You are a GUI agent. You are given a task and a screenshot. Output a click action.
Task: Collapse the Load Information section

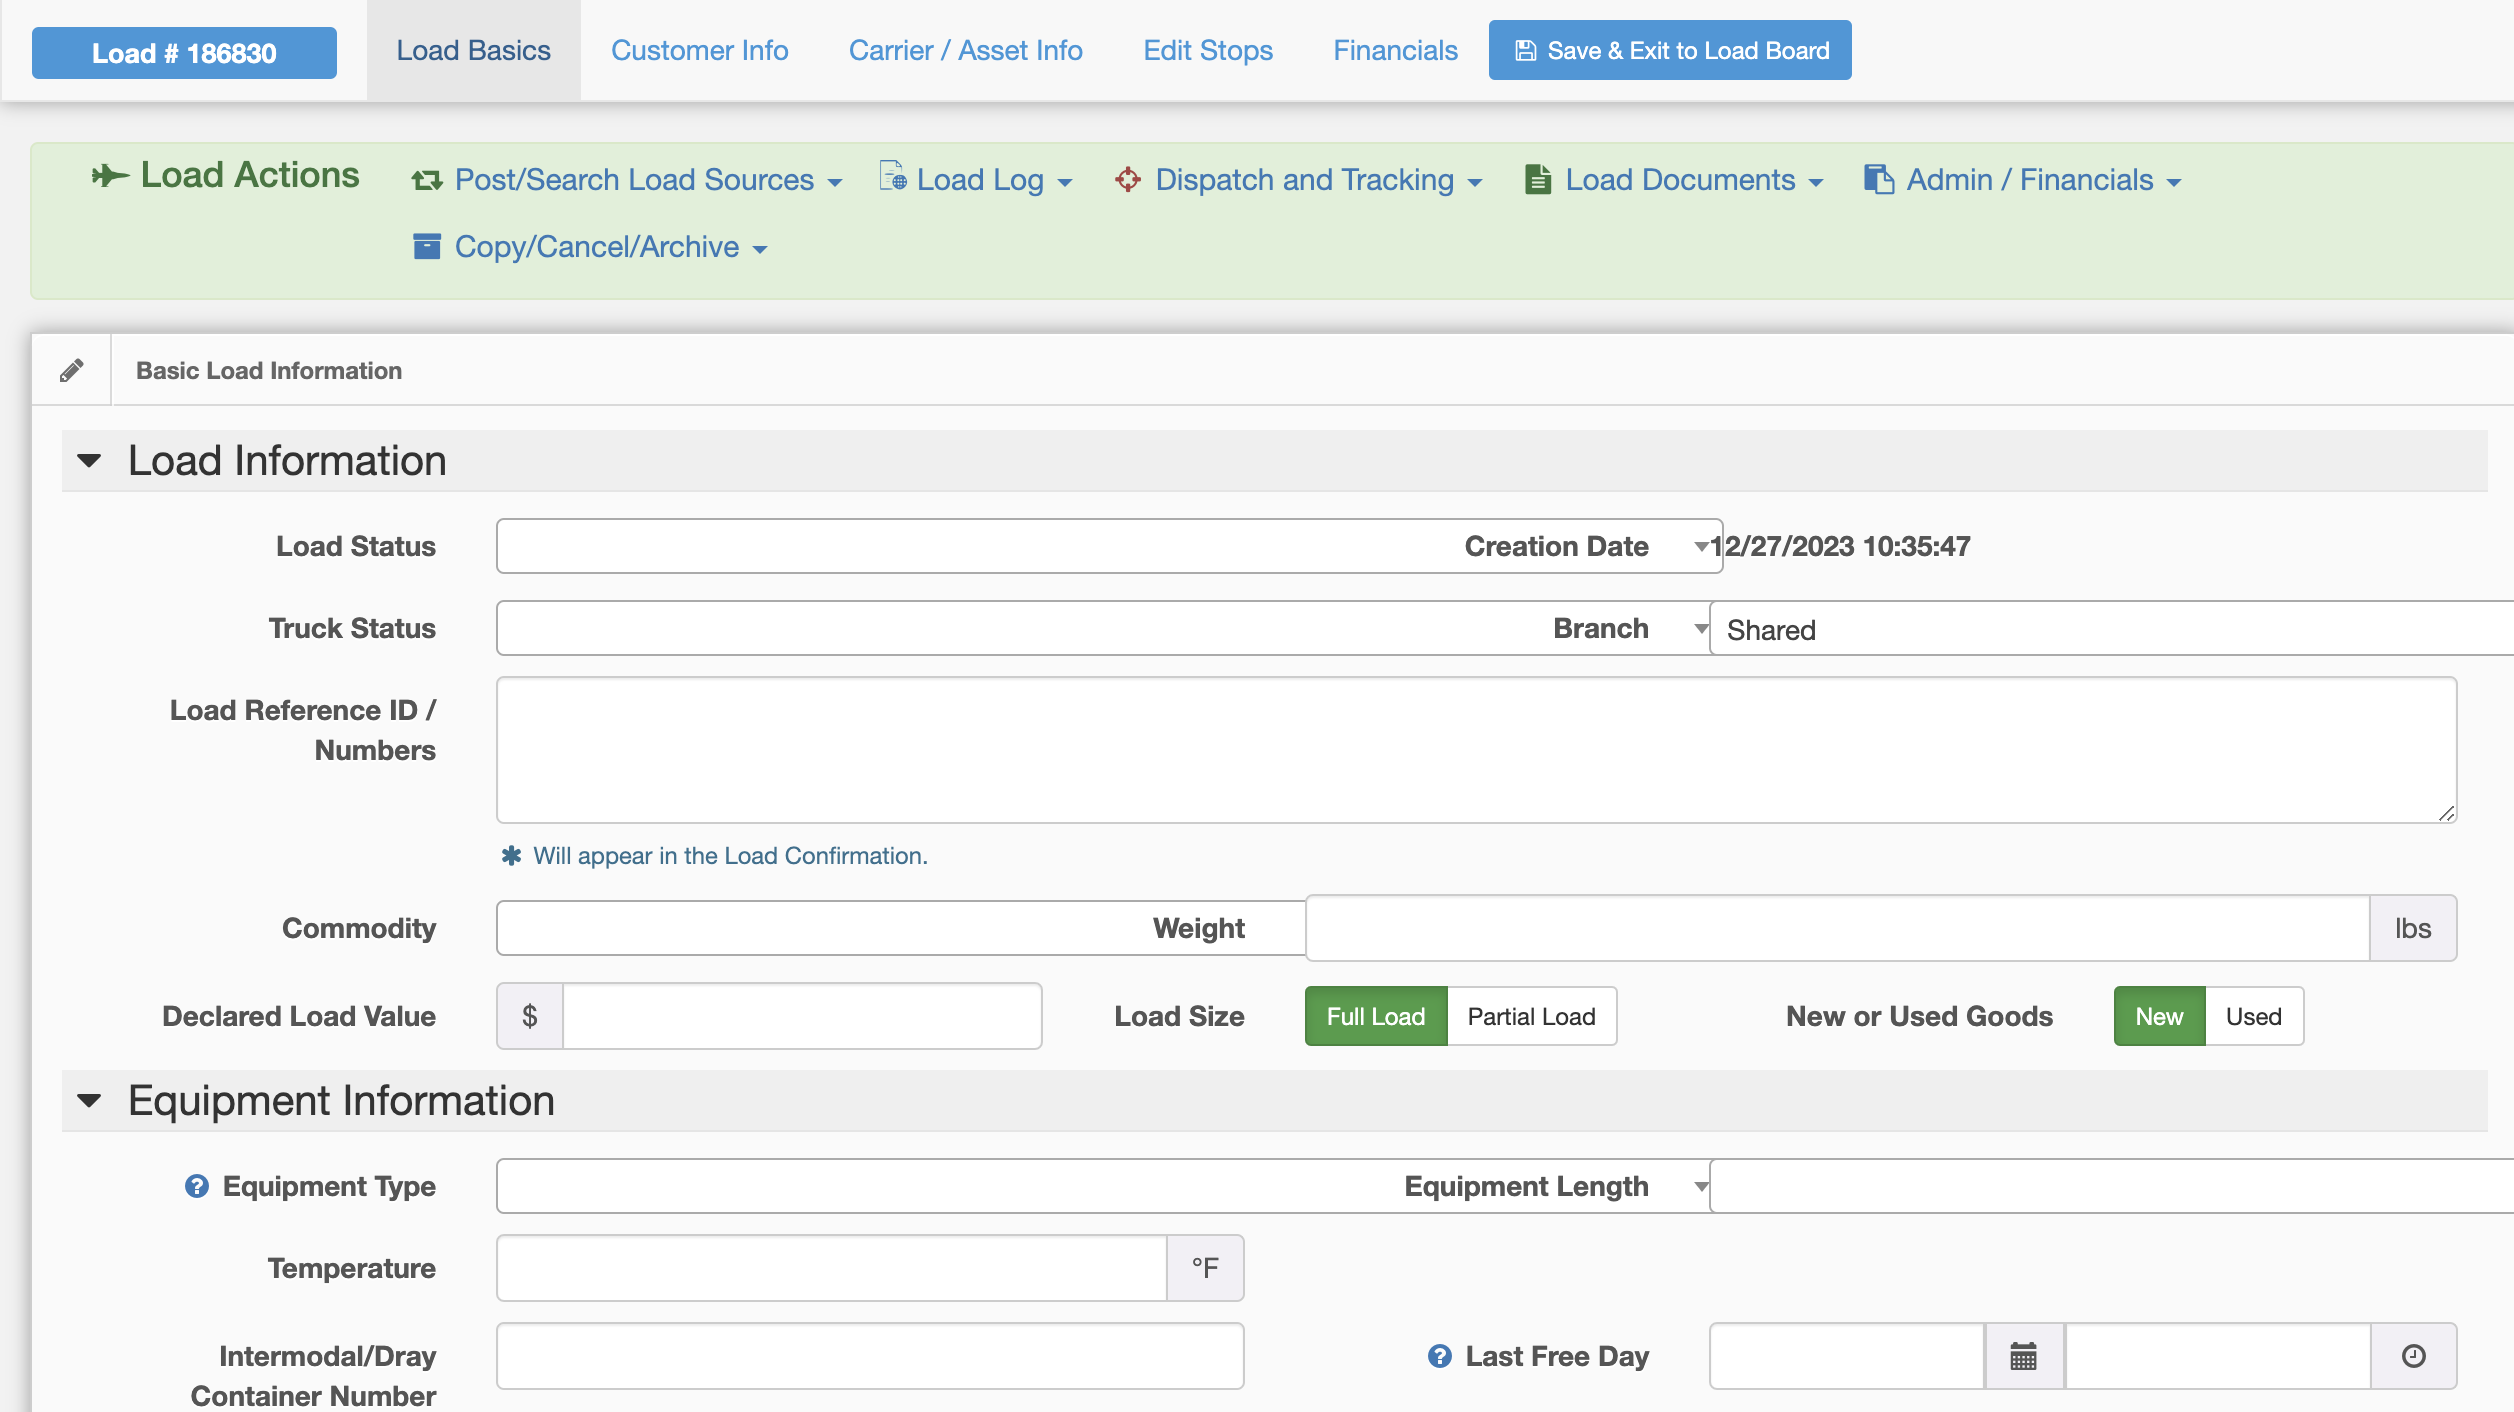(x=90, y=461)
